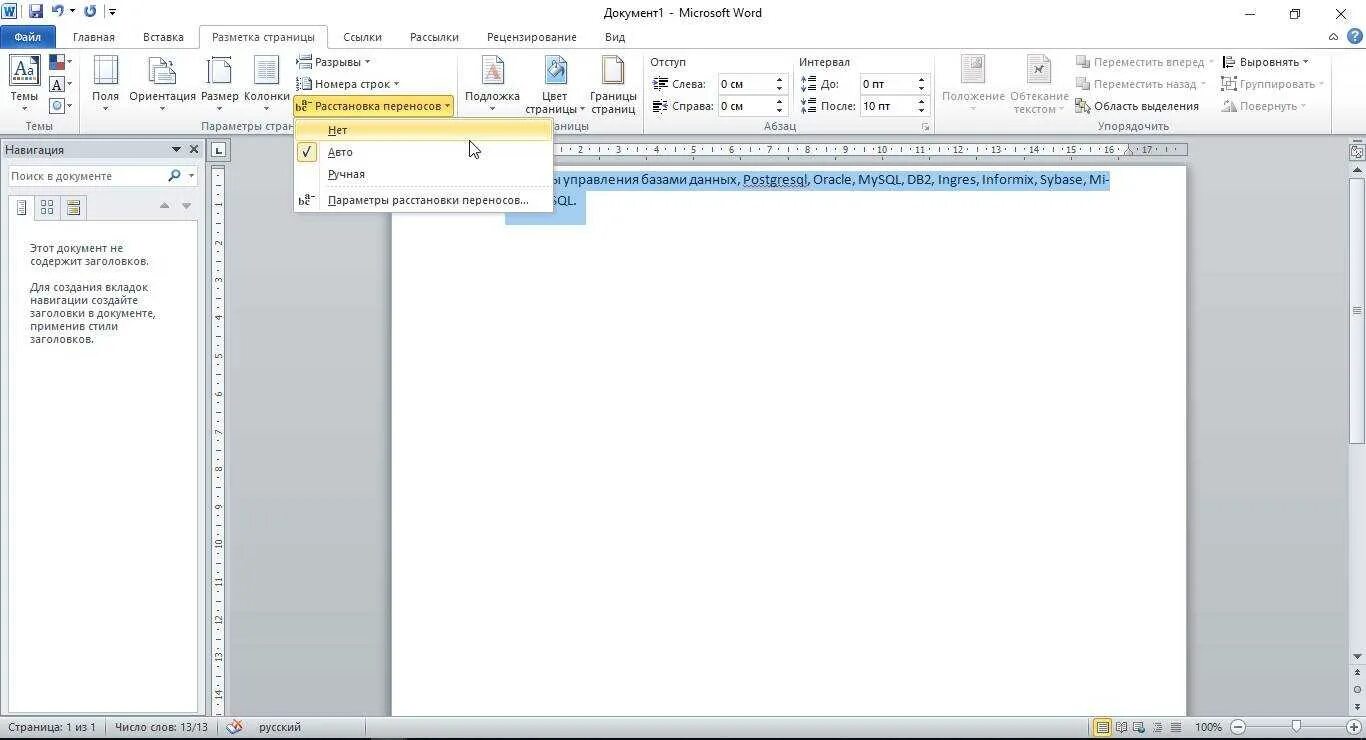Zoom out with minus button
Image resolution: width=1366 pixels, height=740 pixels.
1238,727
